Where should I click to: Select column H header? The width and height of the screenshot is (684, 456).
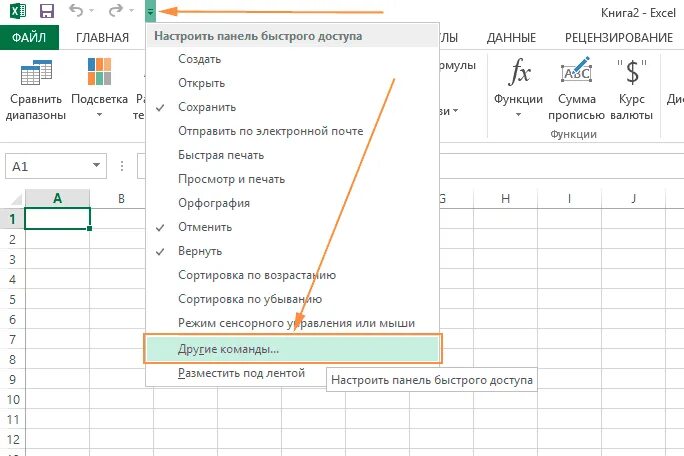pyautogui.click(x=505, y=199)
